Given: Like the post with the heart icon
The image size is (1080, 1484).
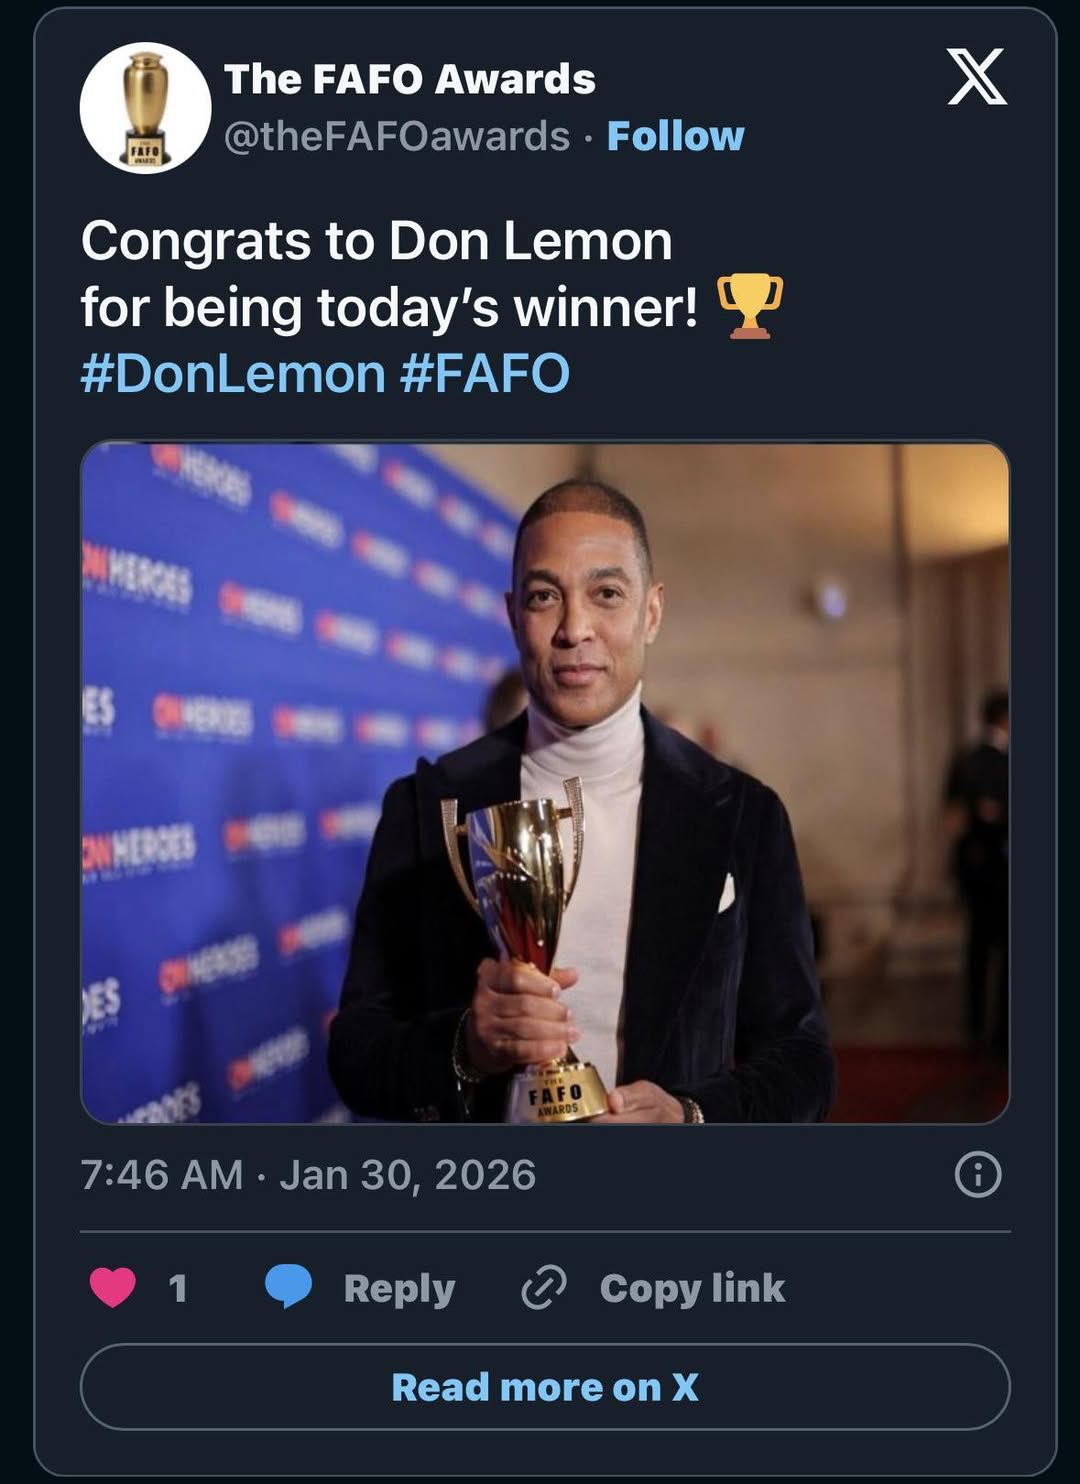Looking at the screenshot, I should click(x=113, y=1287).
